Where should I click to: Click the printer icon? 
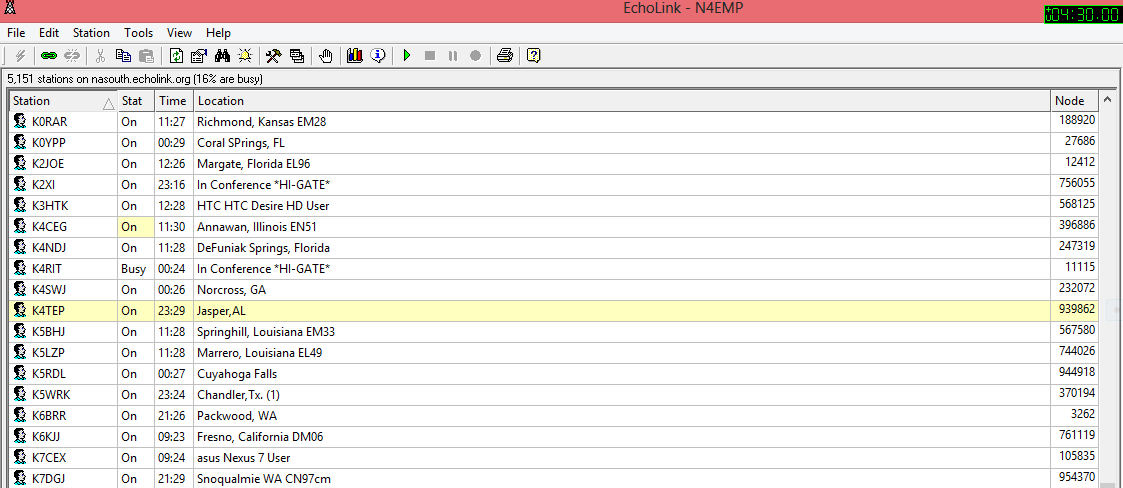(x=505, y=55)
